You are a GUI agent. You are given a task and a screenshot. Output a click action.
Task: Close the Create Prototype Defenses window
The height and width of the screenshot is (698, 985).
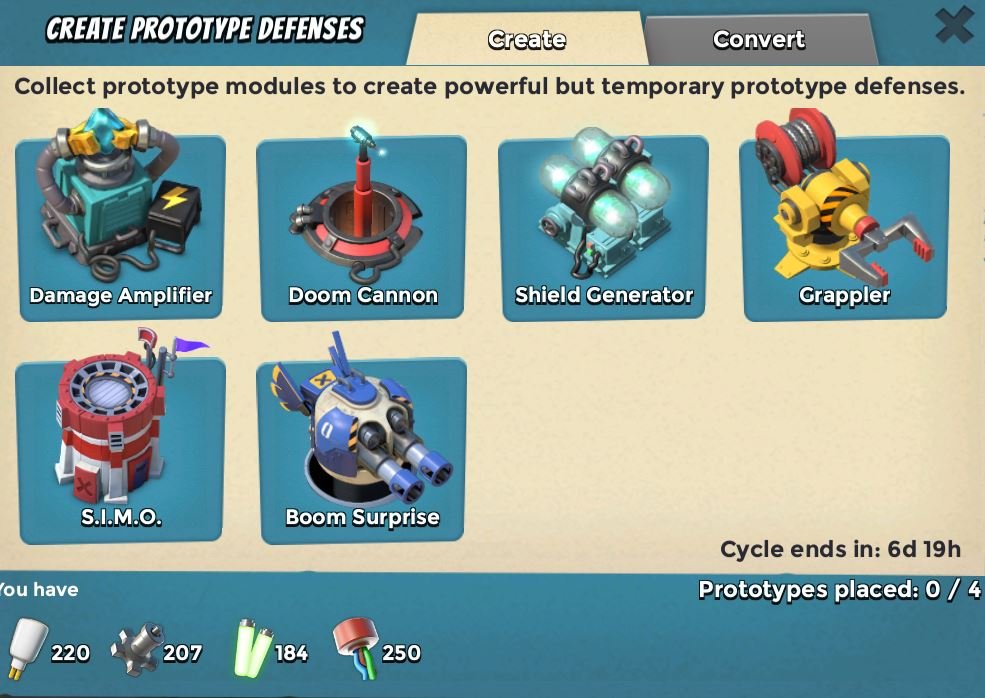click(x=954, y=26)
